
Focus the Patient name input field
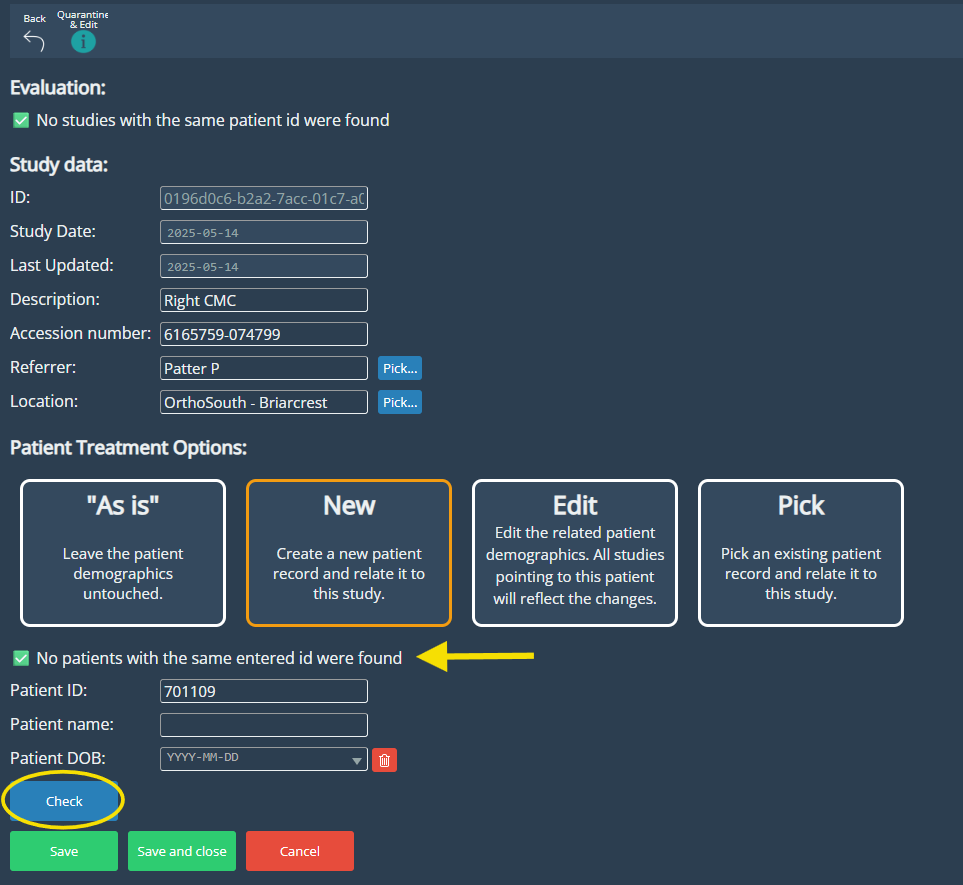coord(264,725)
